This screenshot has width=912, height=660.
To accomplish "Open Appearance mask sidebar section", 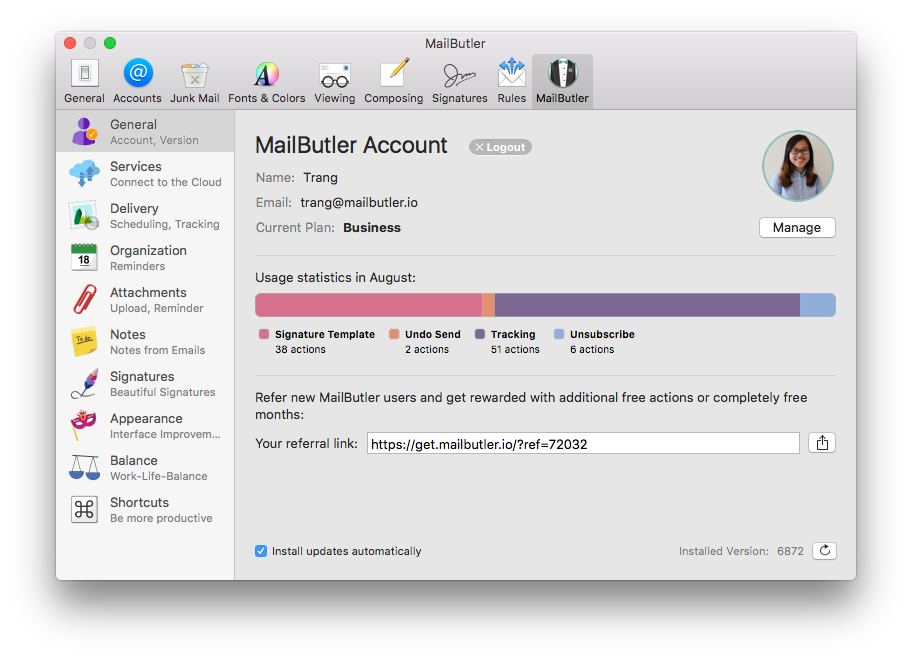I will point(145,426).
